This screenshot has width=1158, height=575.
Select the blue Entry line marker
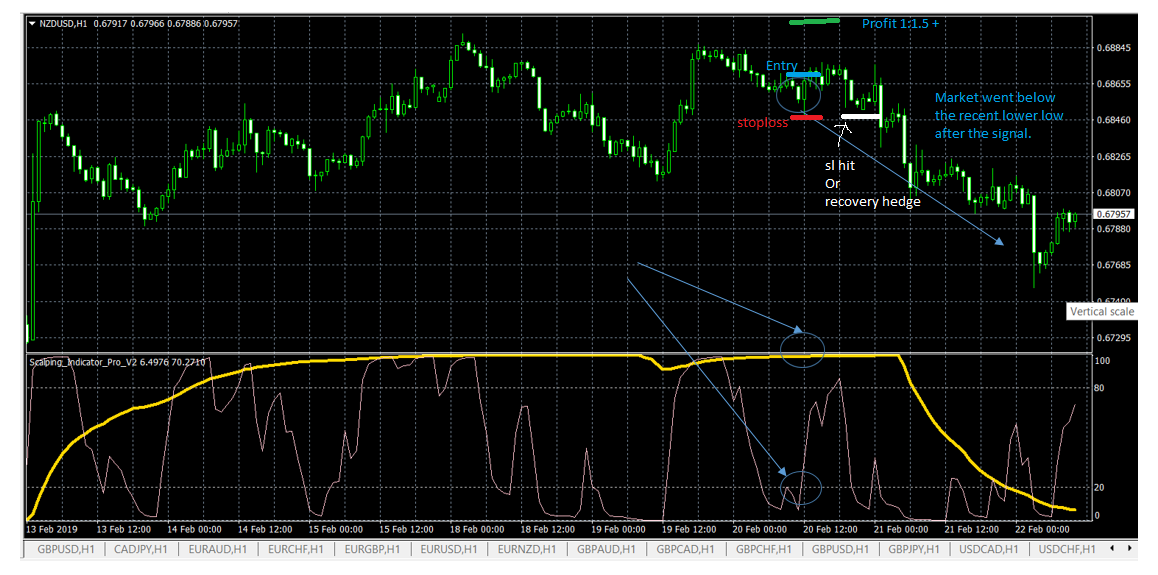(x=804, y=75)
